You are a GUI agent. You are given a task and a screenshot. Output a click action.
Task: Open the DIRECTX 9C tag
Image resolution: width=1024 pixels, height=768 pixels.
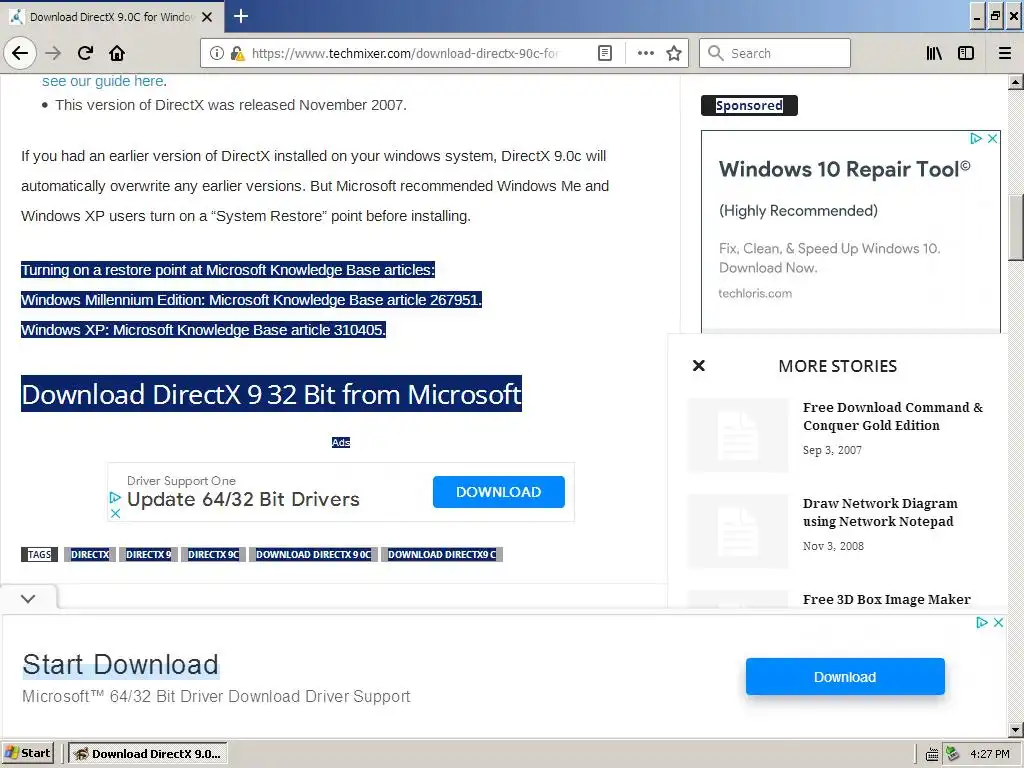pos(214,554)
